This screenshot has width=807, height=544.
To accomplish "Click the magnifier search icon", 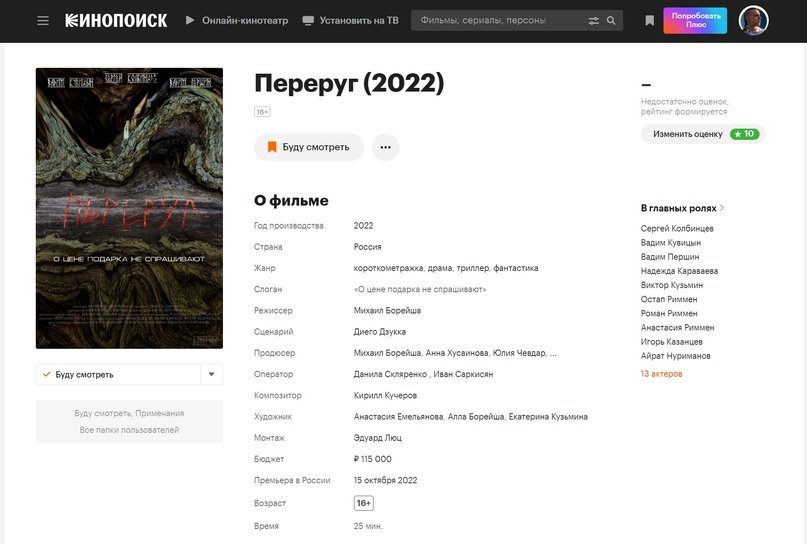I will pos(611,21).
